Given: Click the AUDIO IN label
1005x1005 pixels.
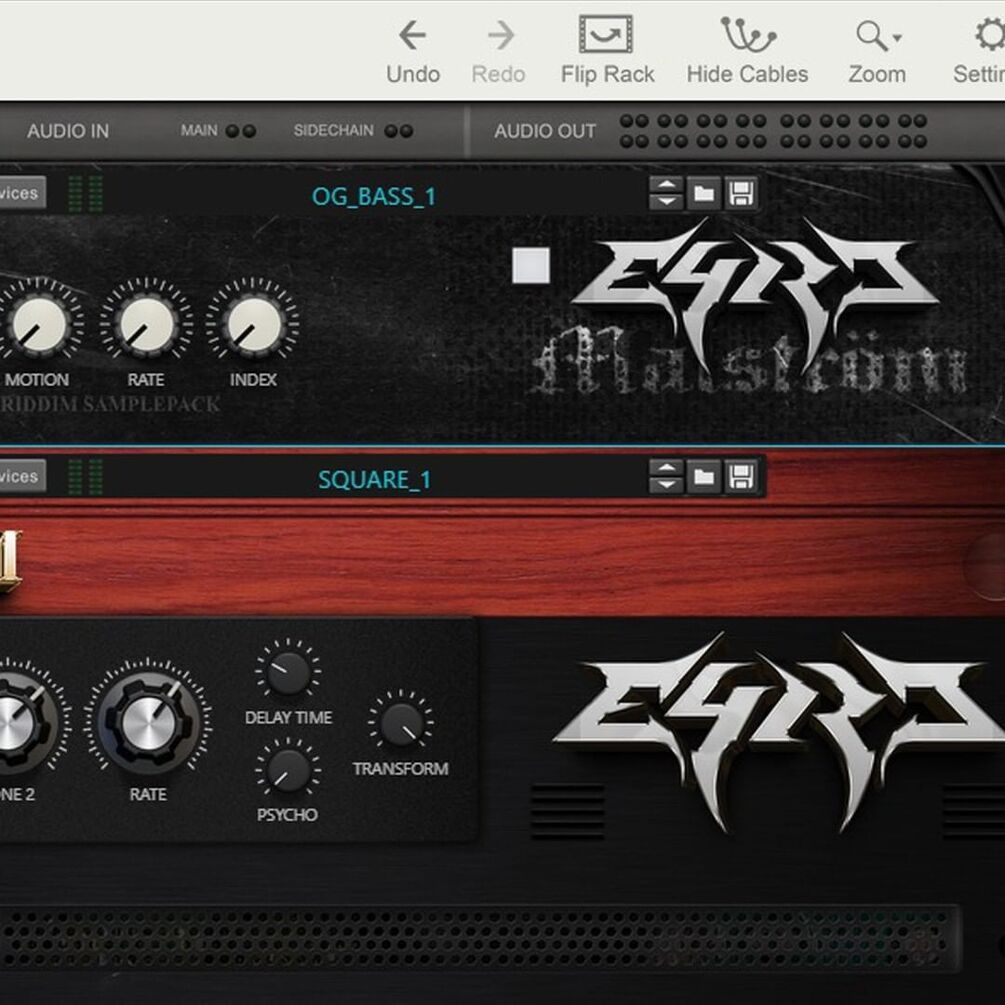Looking at the screenshot, I should point(68,131).
